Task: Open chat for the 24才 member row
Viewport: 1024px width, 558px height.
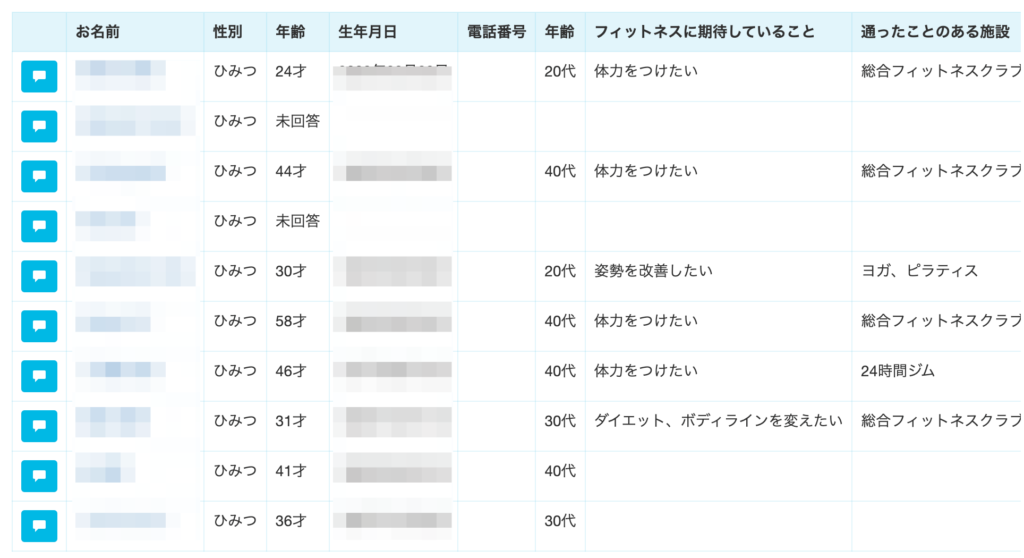Action: (x=39, y=76)
